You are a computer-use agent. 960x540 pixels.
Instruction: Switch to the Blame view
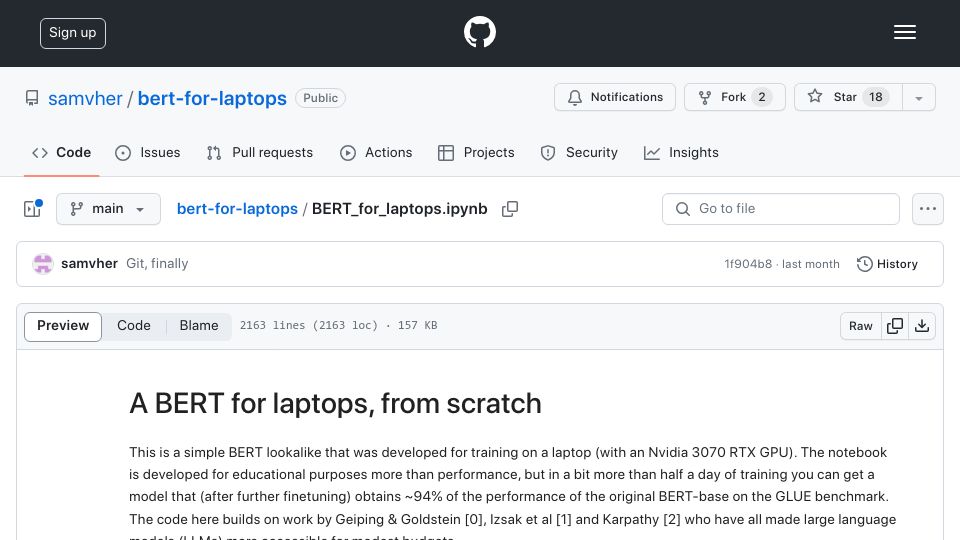pyautogui.click(x=199, y=326)
